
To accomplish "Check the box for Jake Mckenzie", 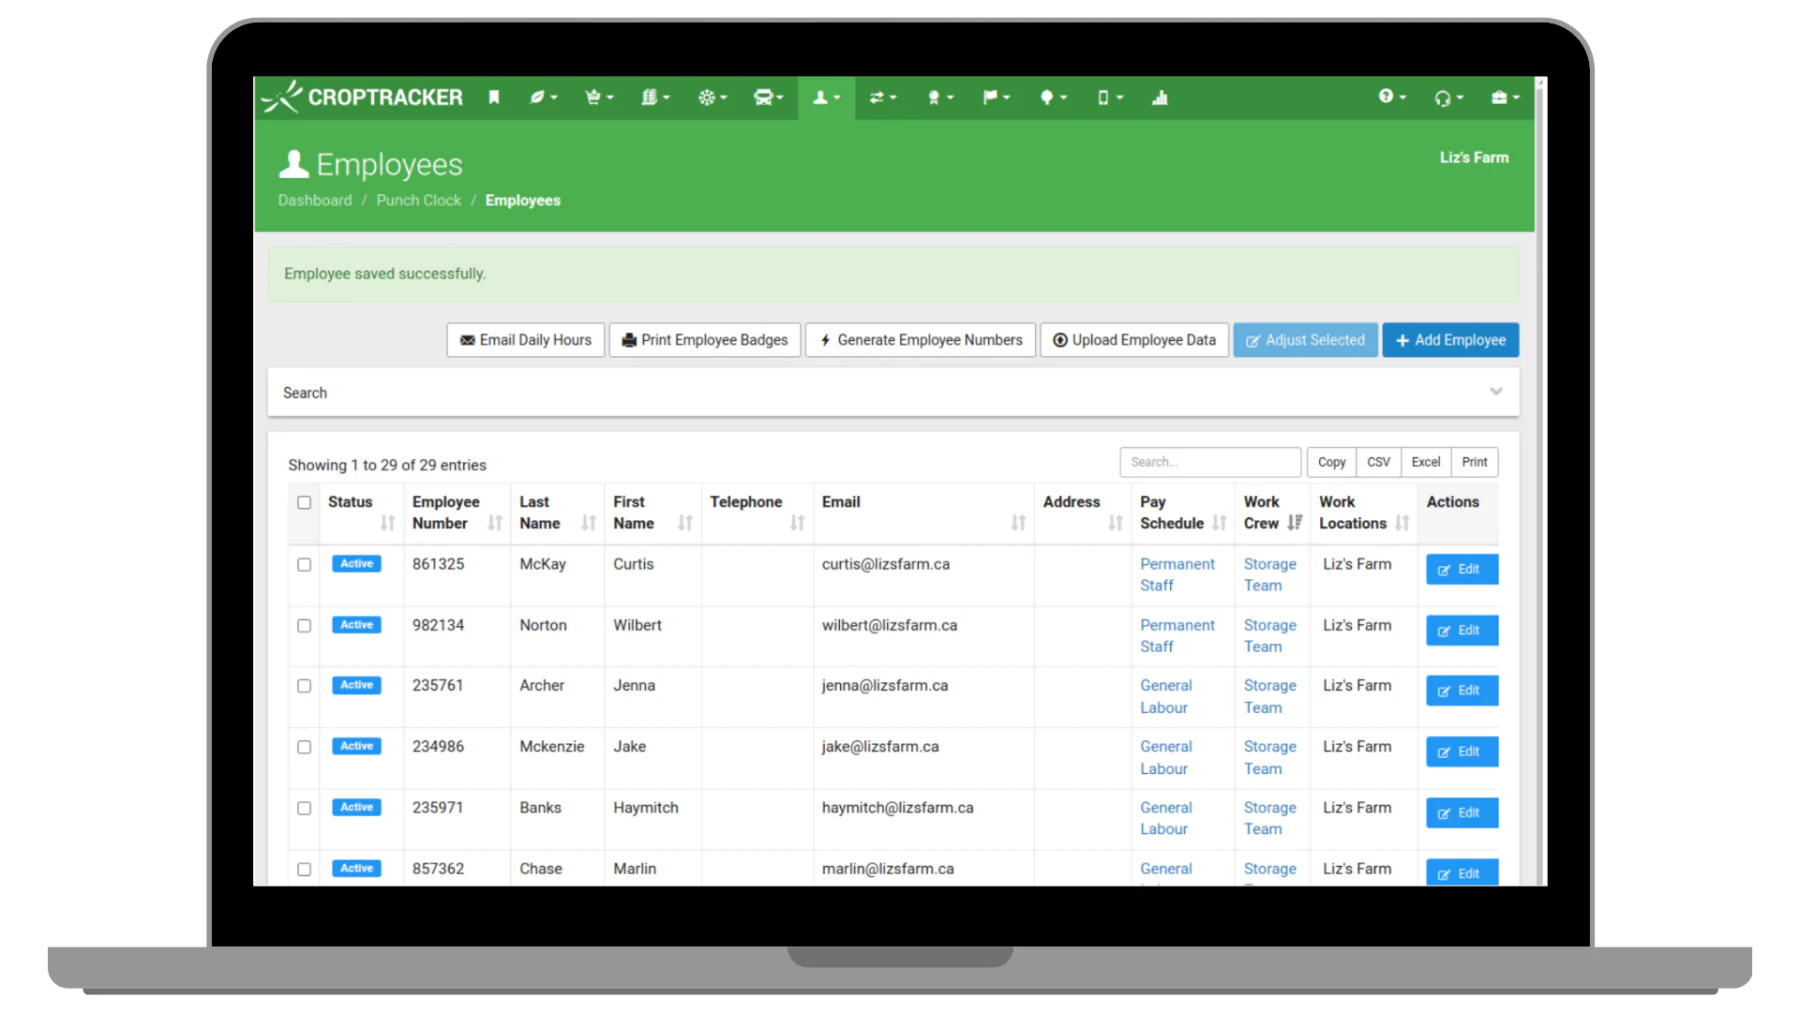I will [x=304, y=747].
